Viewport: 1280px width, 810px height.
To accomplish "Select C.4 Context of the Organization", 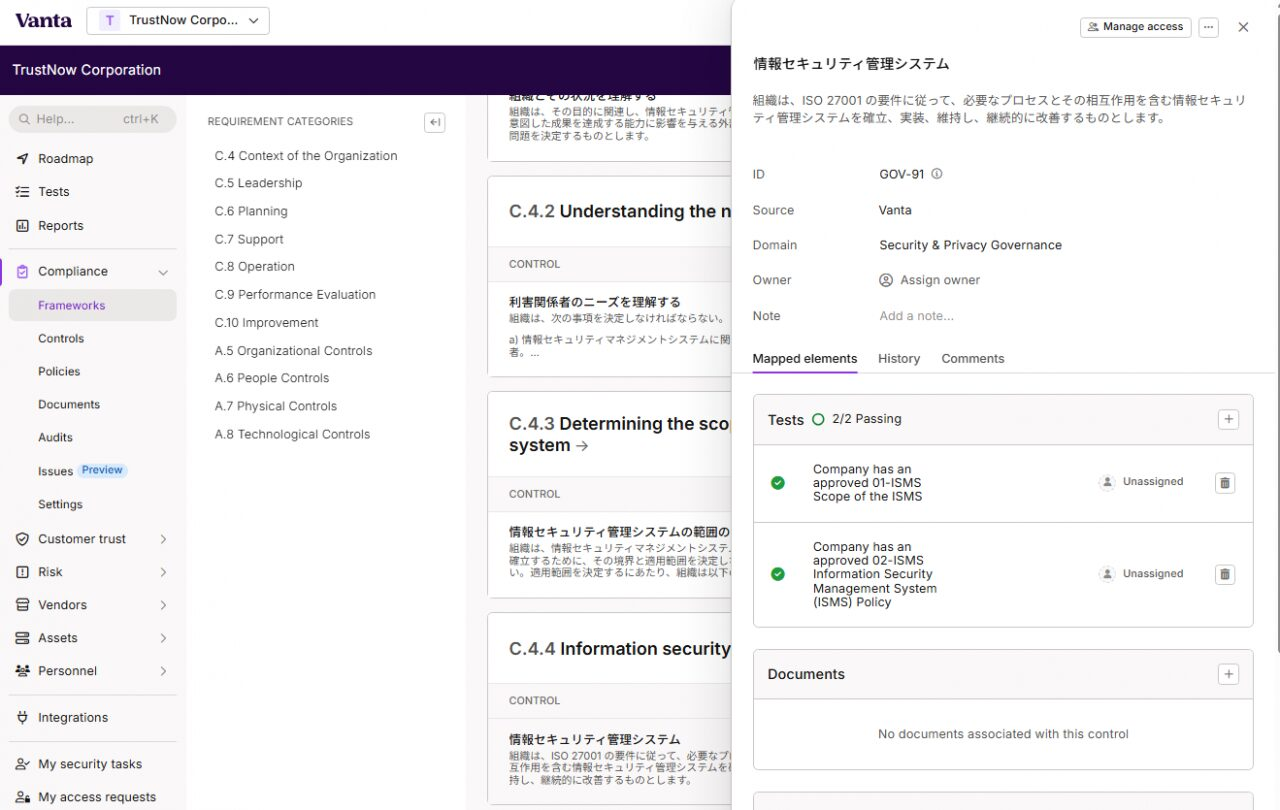I will point(306,156).
